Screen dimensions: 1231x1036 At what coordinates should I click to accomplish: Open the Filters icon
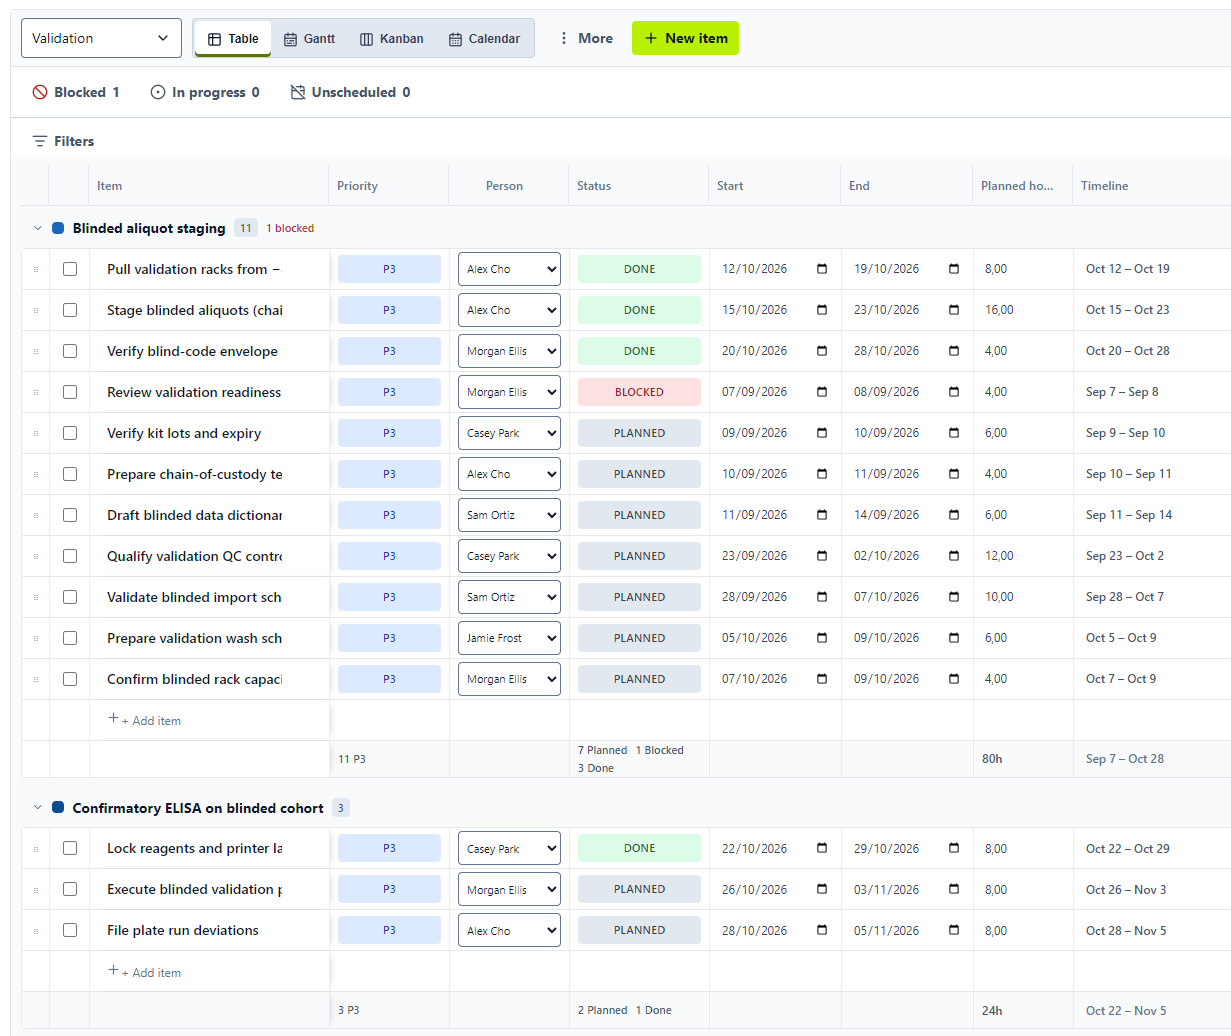pyautogui.click(x=40, y=141)
